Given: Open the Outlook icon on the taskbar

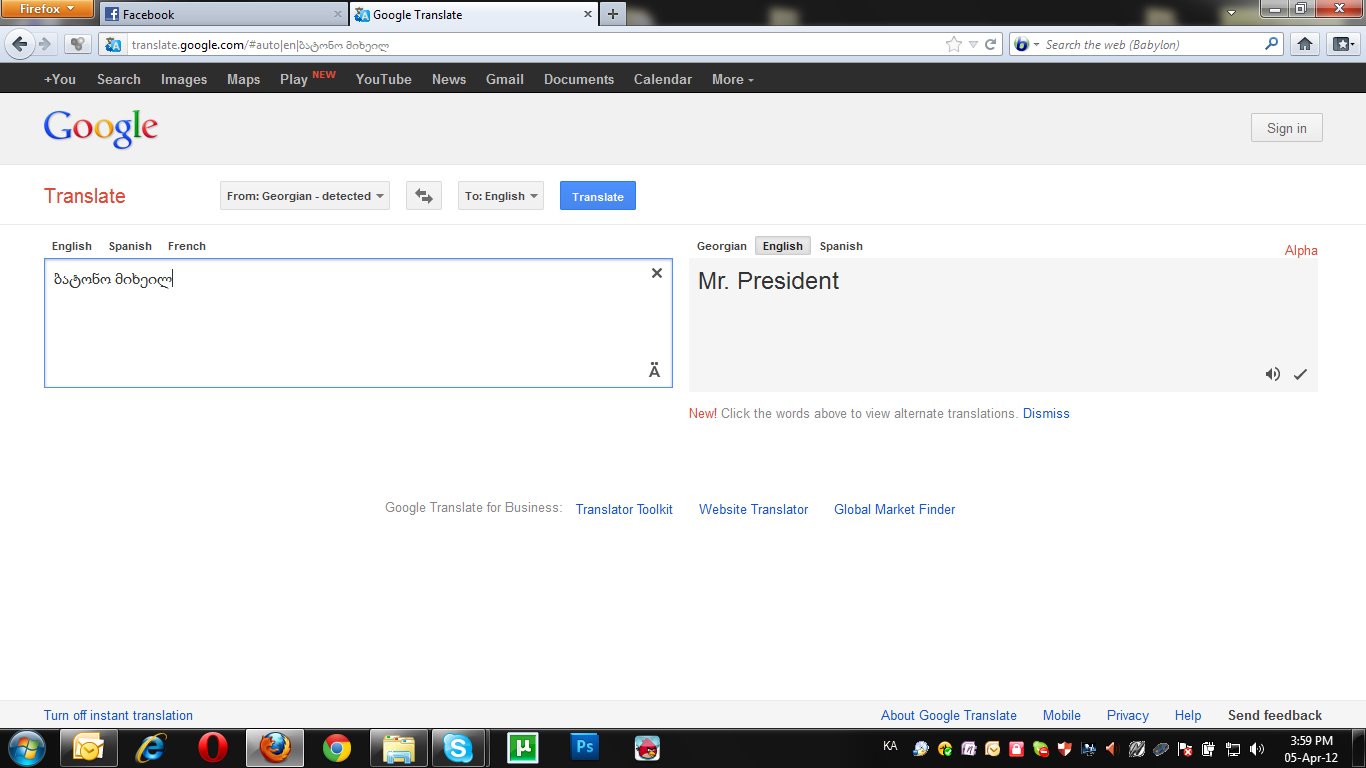Looking at the screenshot, I should (88, 748).
